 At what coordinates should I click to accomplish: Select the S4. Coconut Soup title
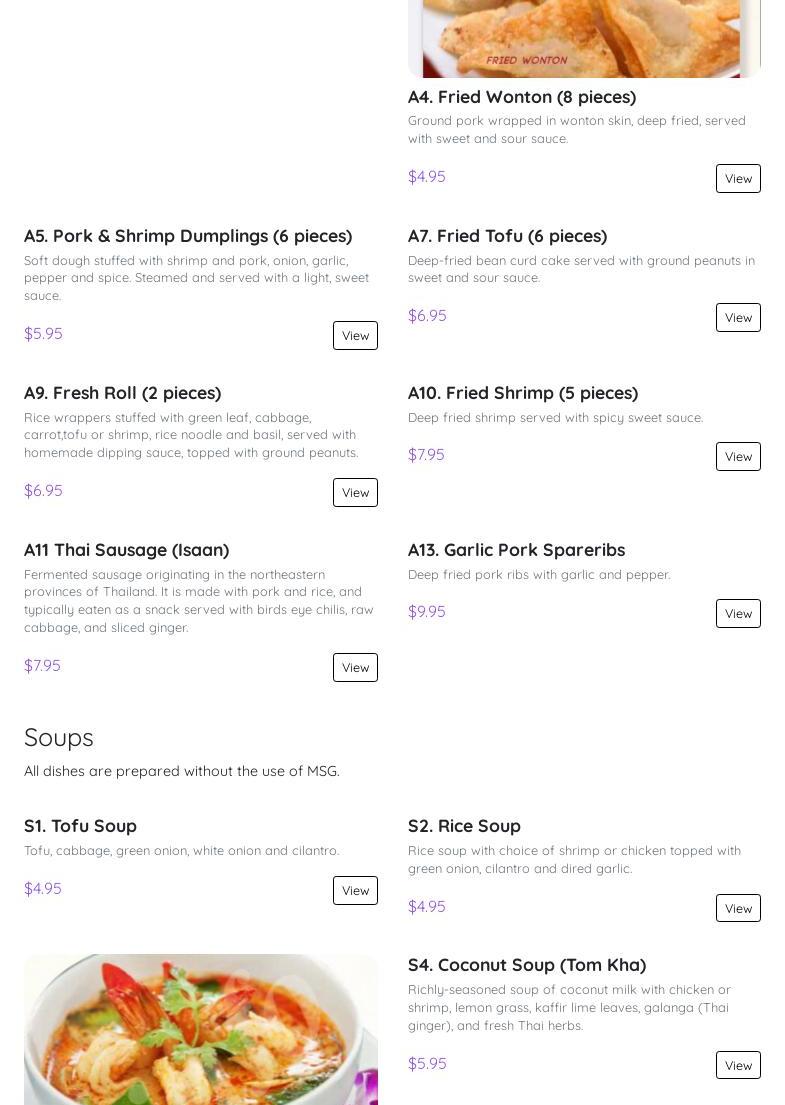(x=527, y=965)
